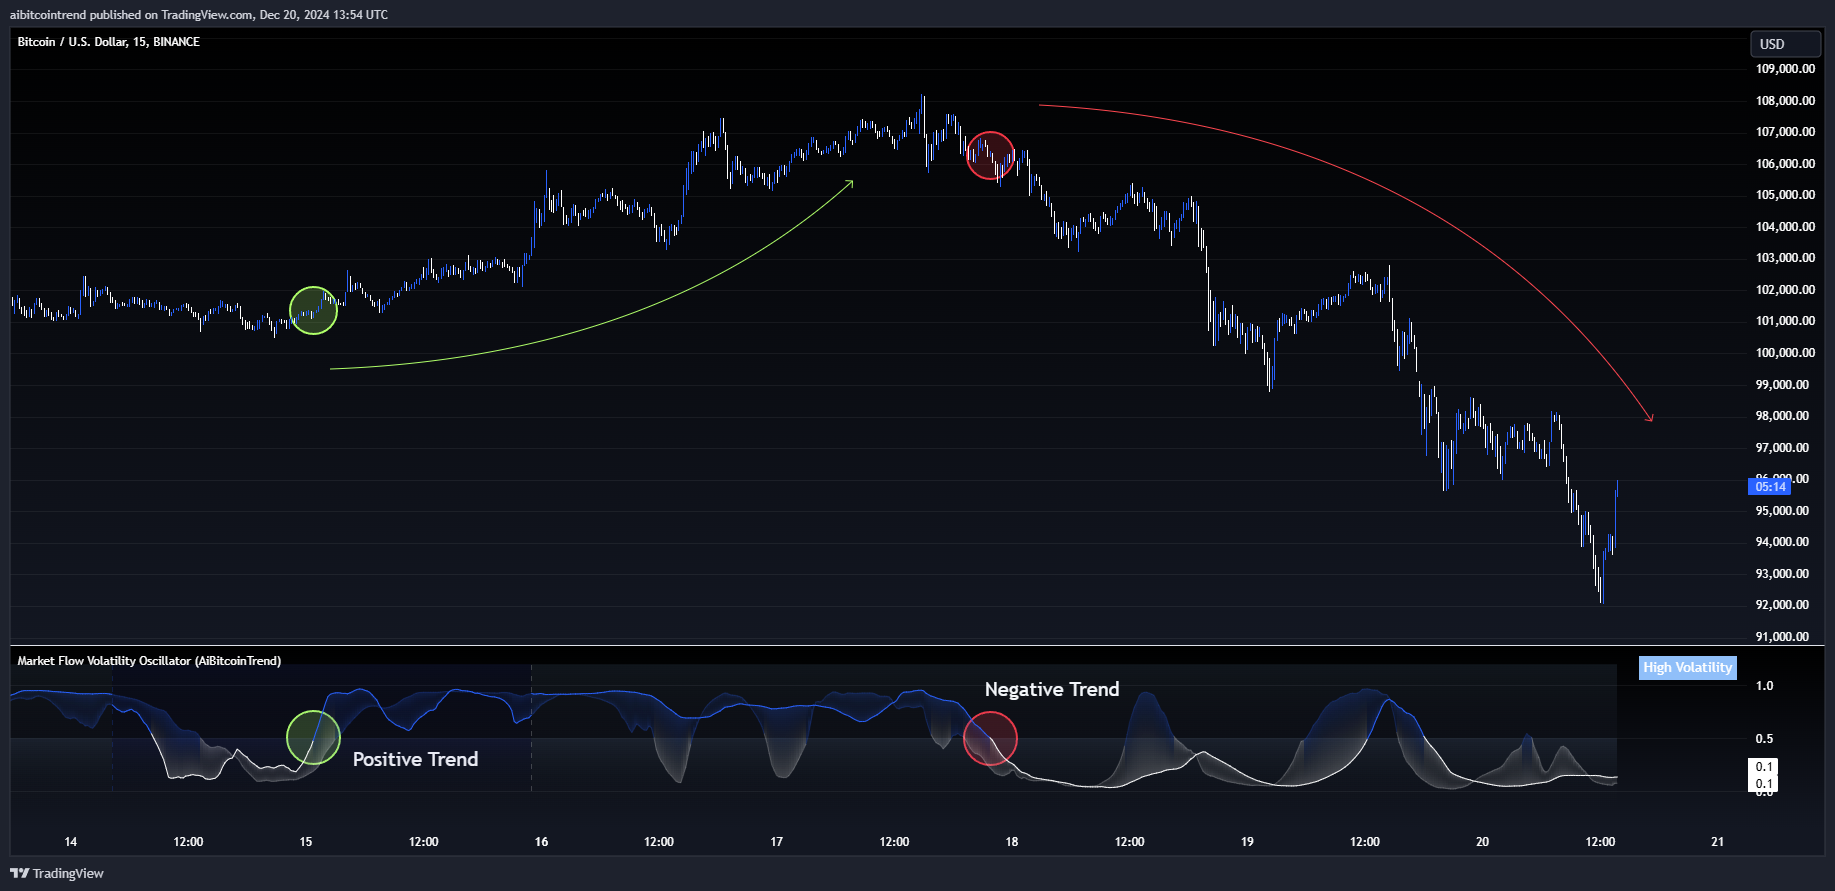Click the 94,000.00 price scale label

point(1782,542)
